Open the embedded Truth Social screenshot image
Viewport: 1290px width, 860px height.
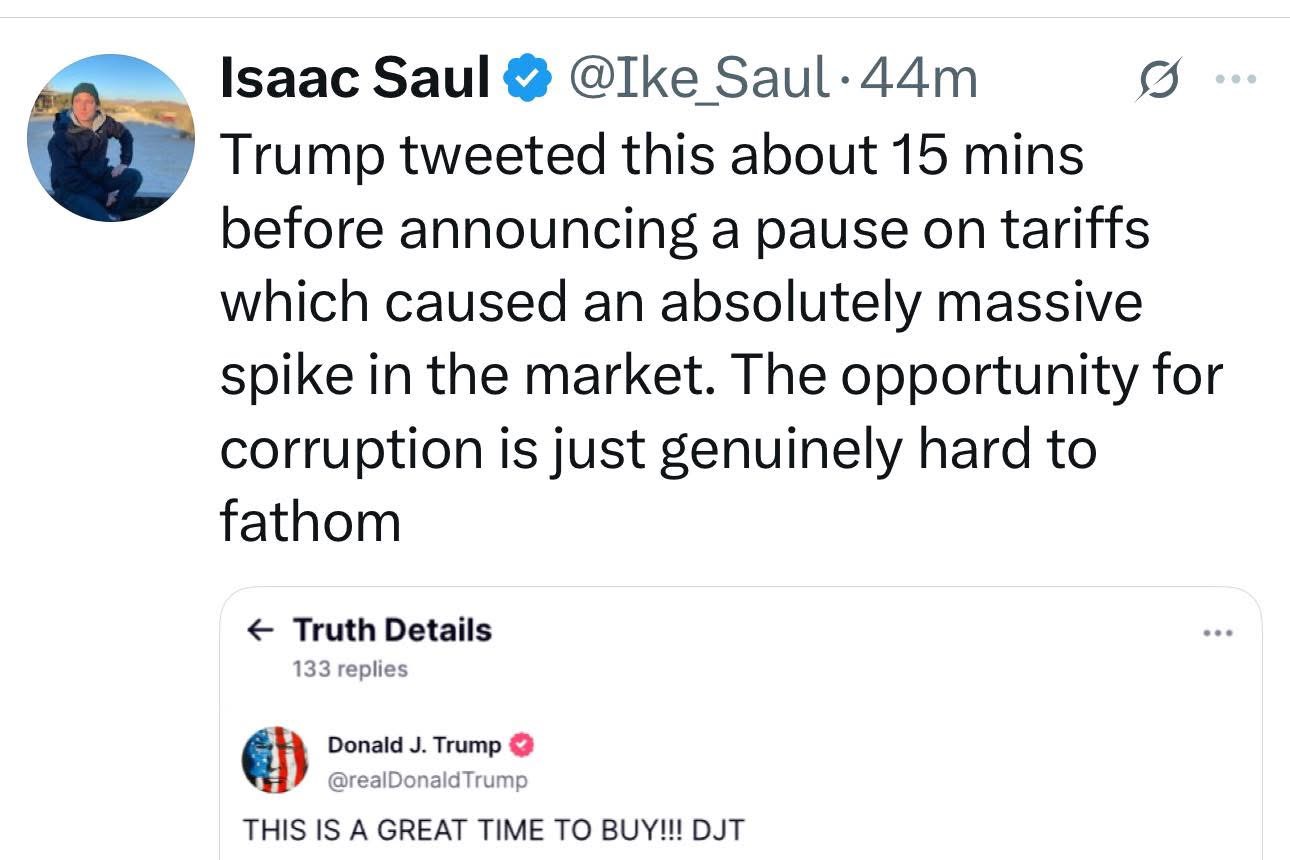[741, 724]
